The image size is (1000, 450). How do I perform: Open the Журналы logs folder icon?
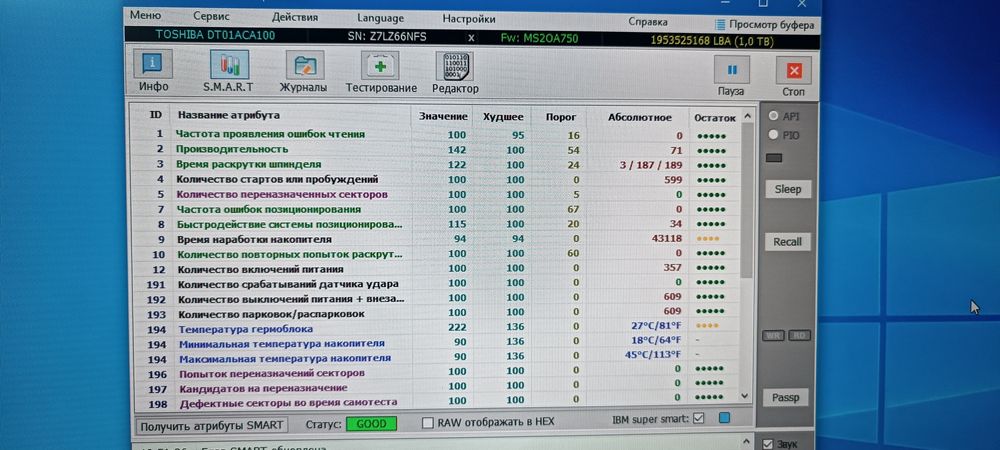[304, 65]
